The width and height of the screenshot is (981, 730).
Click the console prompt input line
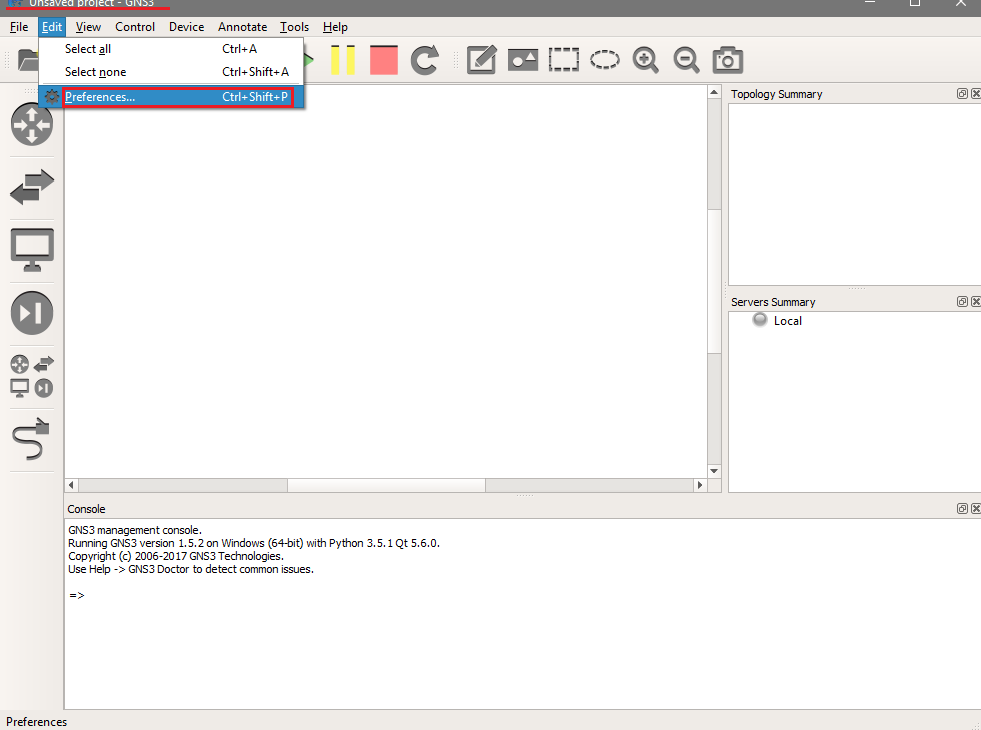pos(77,596)
